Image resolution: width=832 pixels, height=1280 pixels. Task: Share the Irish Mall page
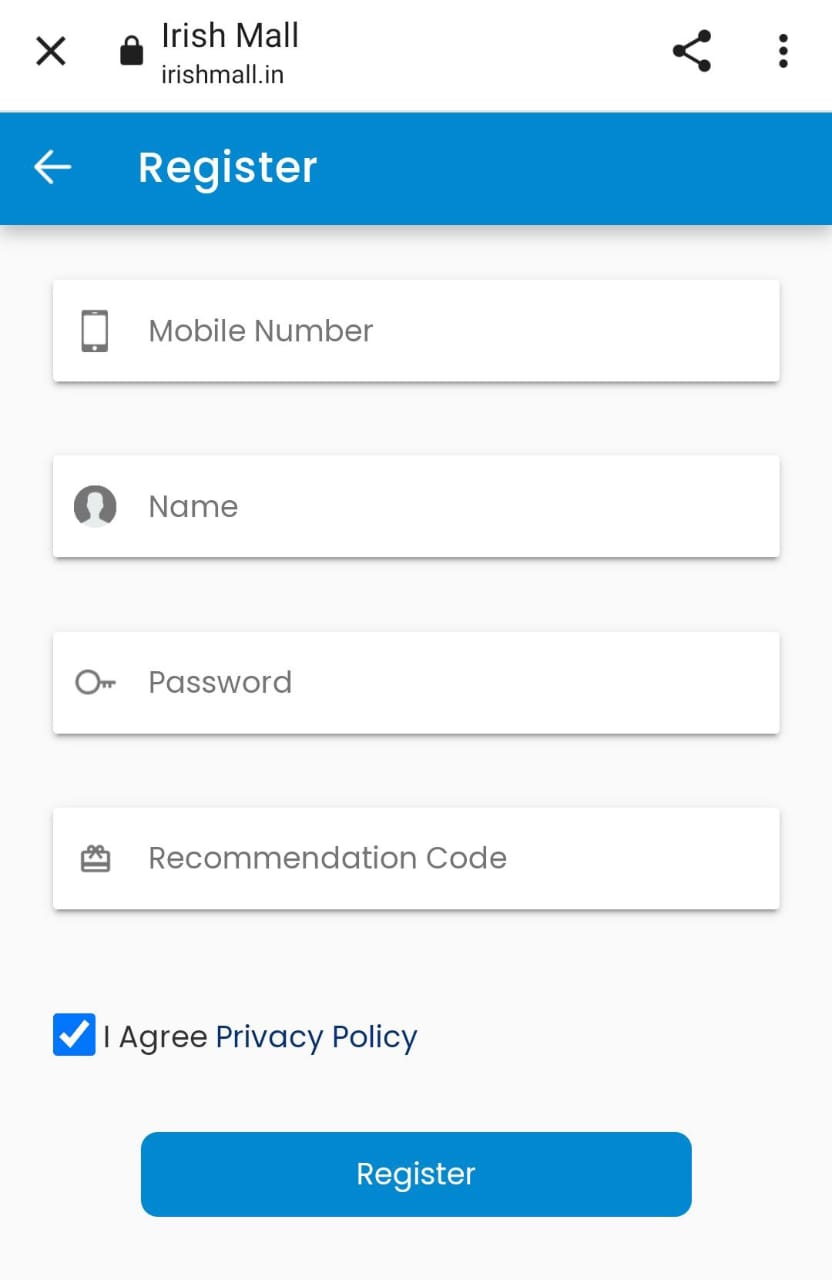coord(691,51)
